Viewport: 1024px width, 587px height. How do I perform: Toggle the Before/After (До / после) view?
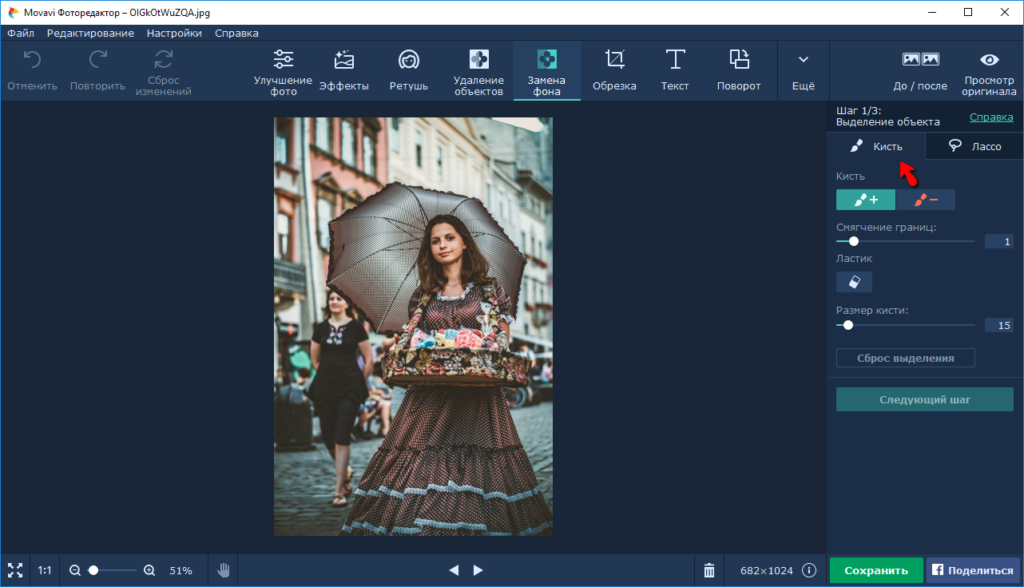(920, 70)
